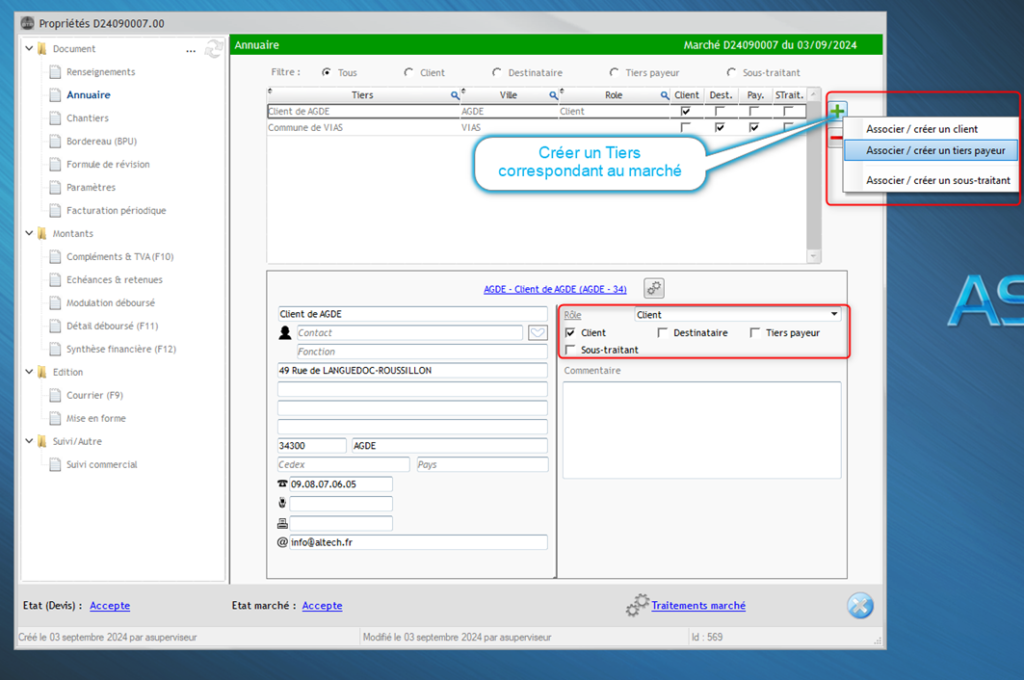
Task: Enable the Tiers payeur checkbox under Rôle
Action: pos(755,333)
